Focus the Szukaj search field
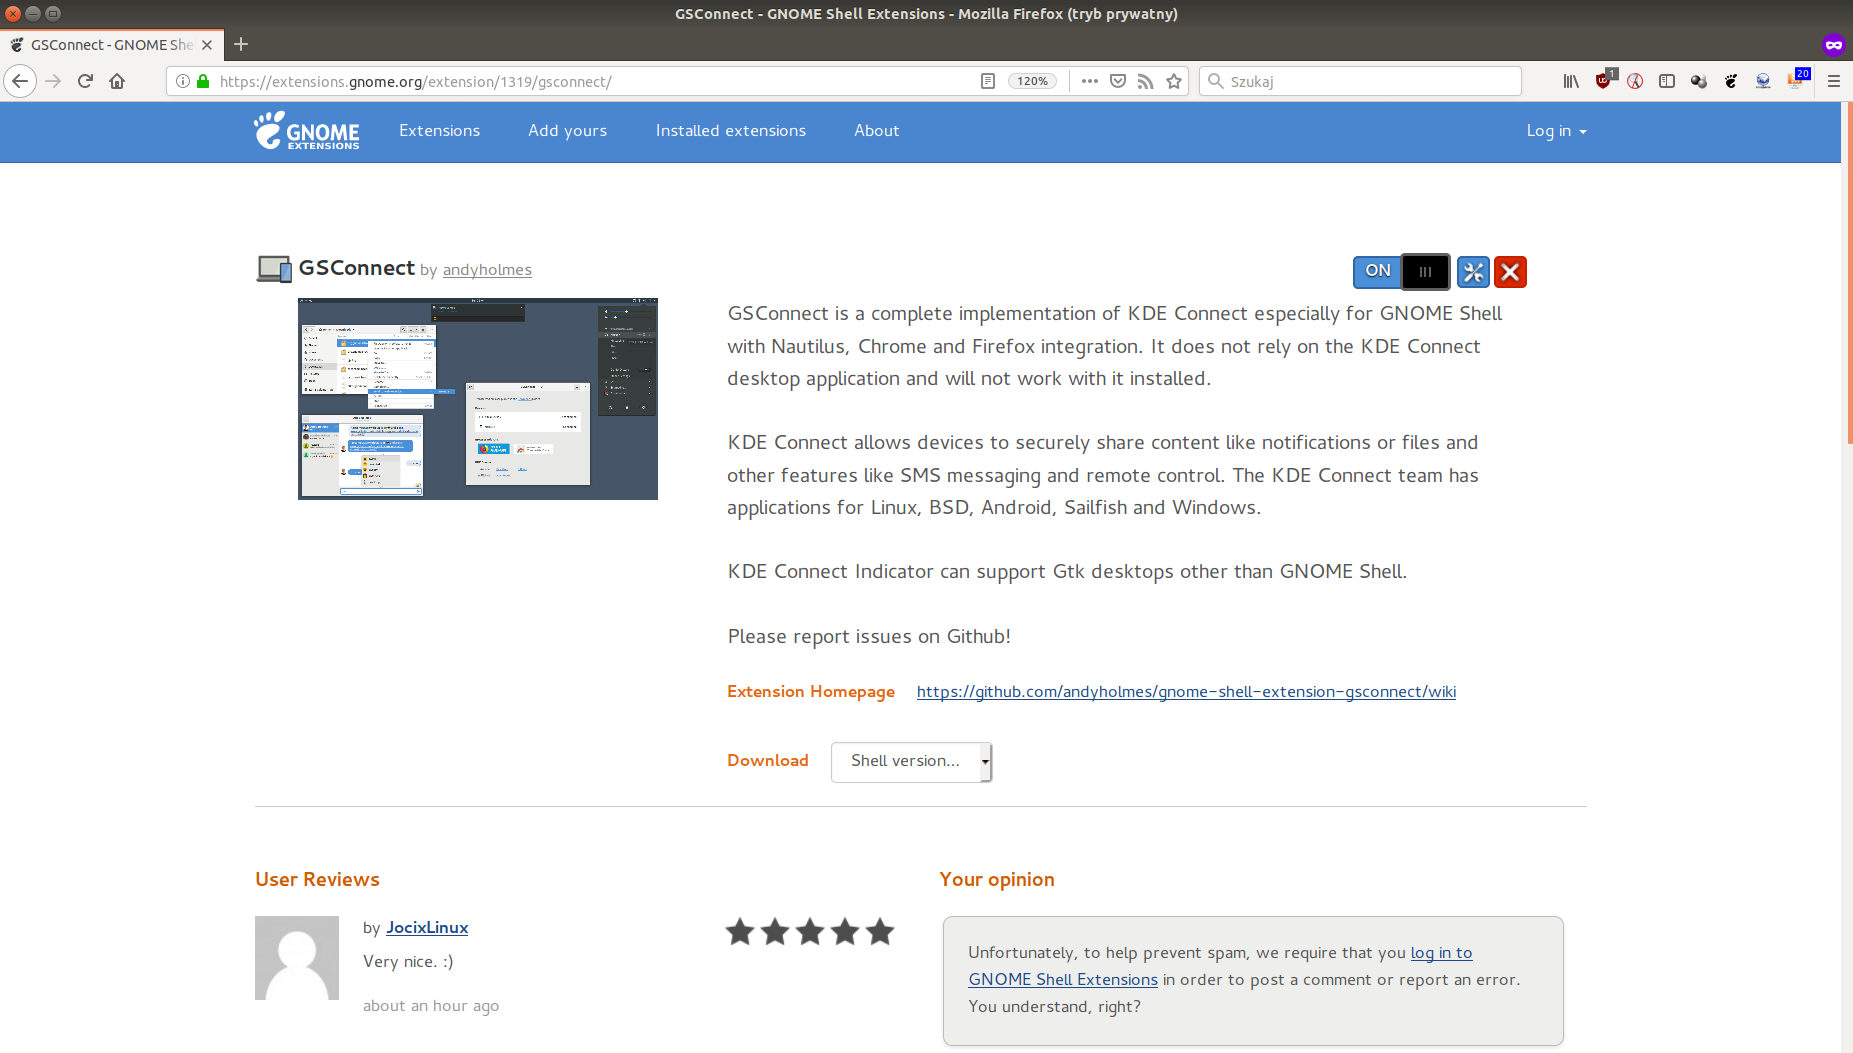This screenshot has width=1853, height=1053. pos(1360,81)
